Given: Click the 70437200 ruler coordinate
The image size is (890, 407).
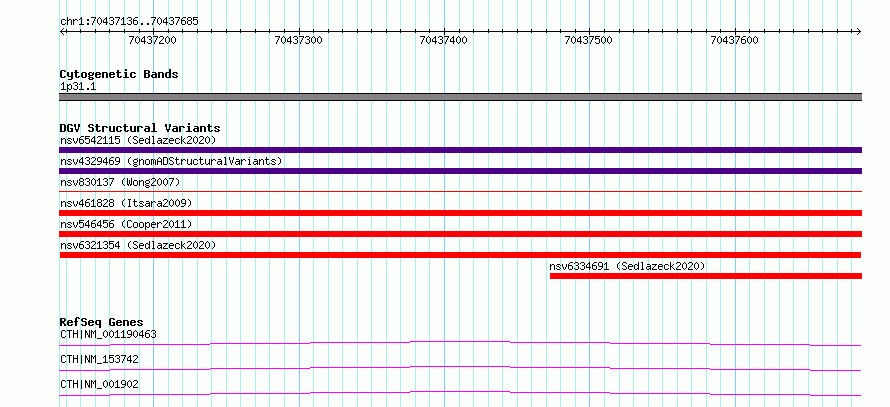Looking at the screenshot, I should [x=153, y=40].
